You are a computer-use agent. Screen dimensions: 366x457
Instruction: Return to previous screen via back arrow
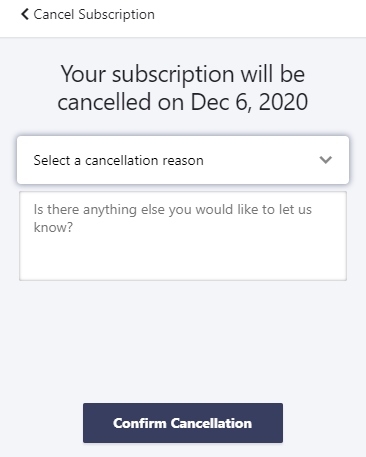[25, 14]
